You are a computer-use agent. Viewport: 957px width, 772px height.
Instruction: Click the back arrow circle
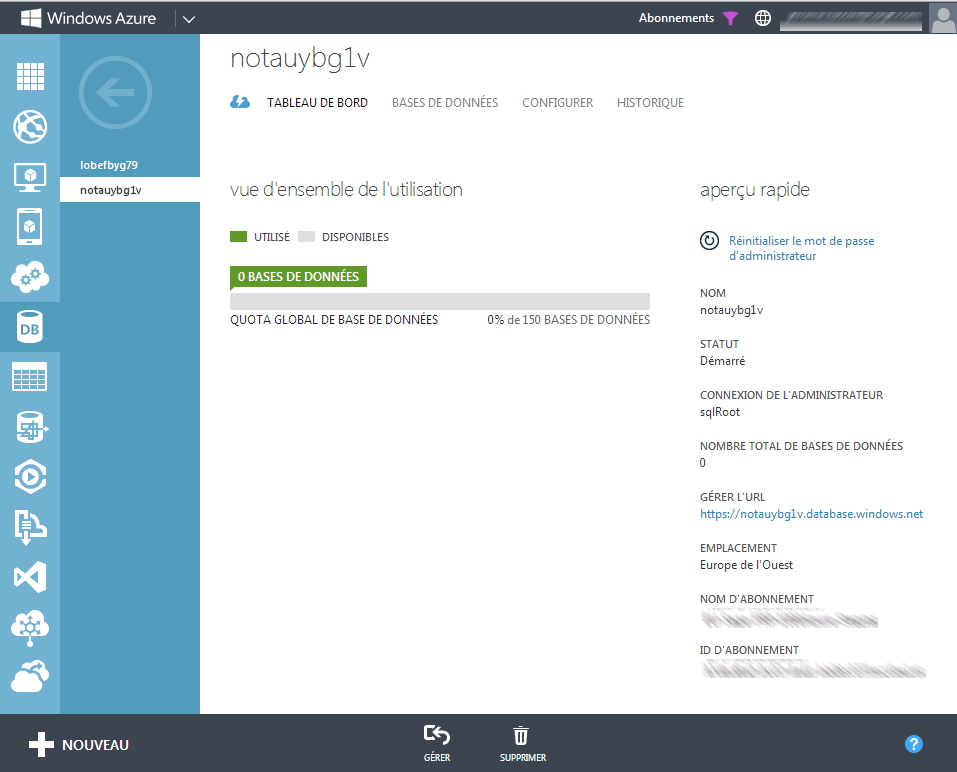pos(115,93)
